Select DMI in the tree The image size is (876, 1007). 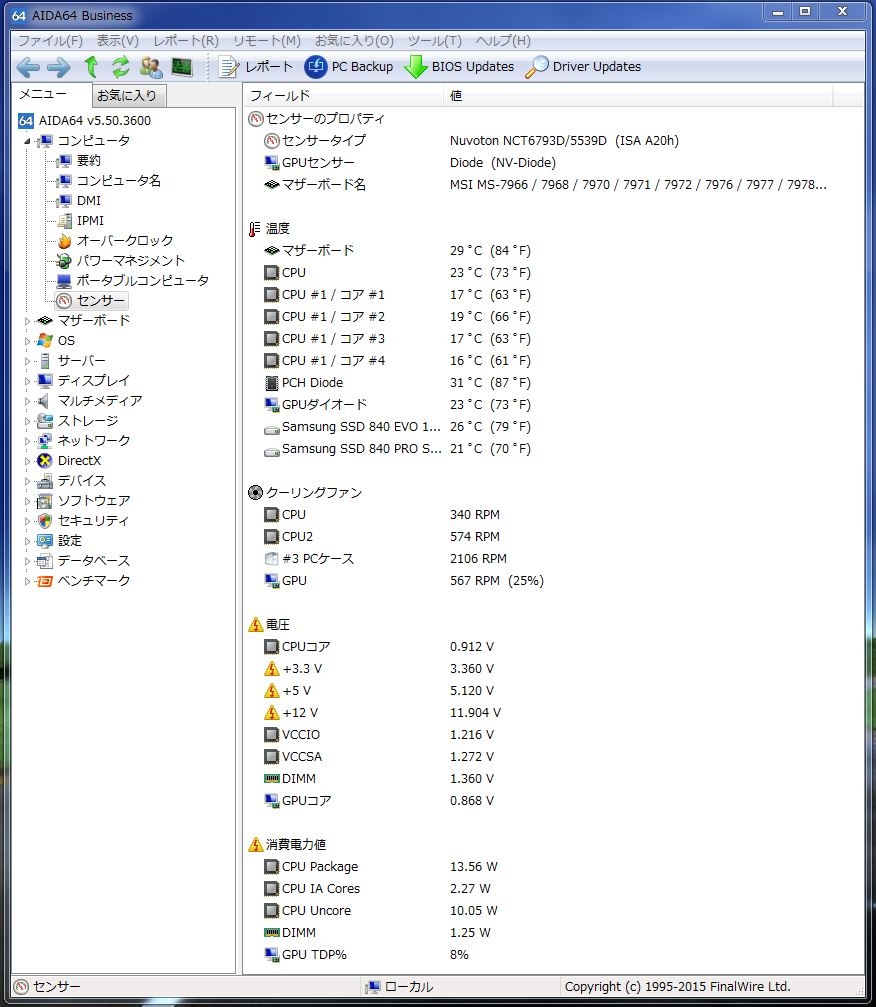89,200
